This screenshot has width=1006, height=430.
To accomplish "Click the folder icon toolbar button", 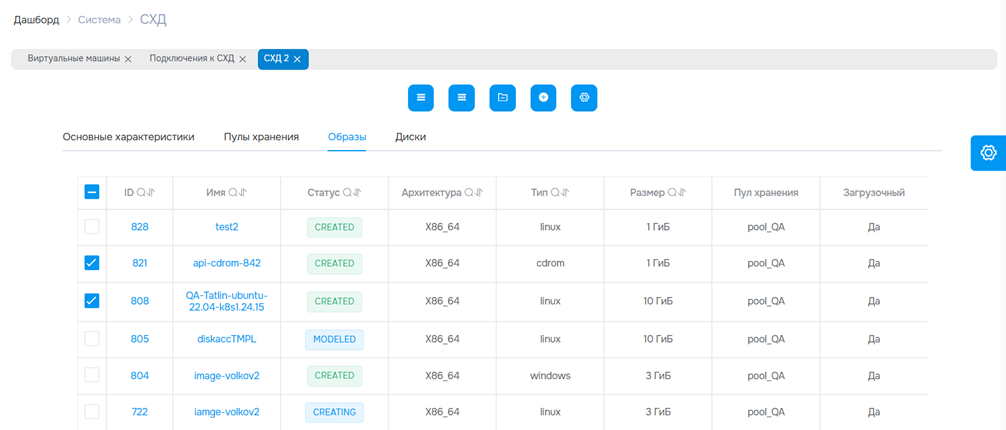I will coord(502,97).
